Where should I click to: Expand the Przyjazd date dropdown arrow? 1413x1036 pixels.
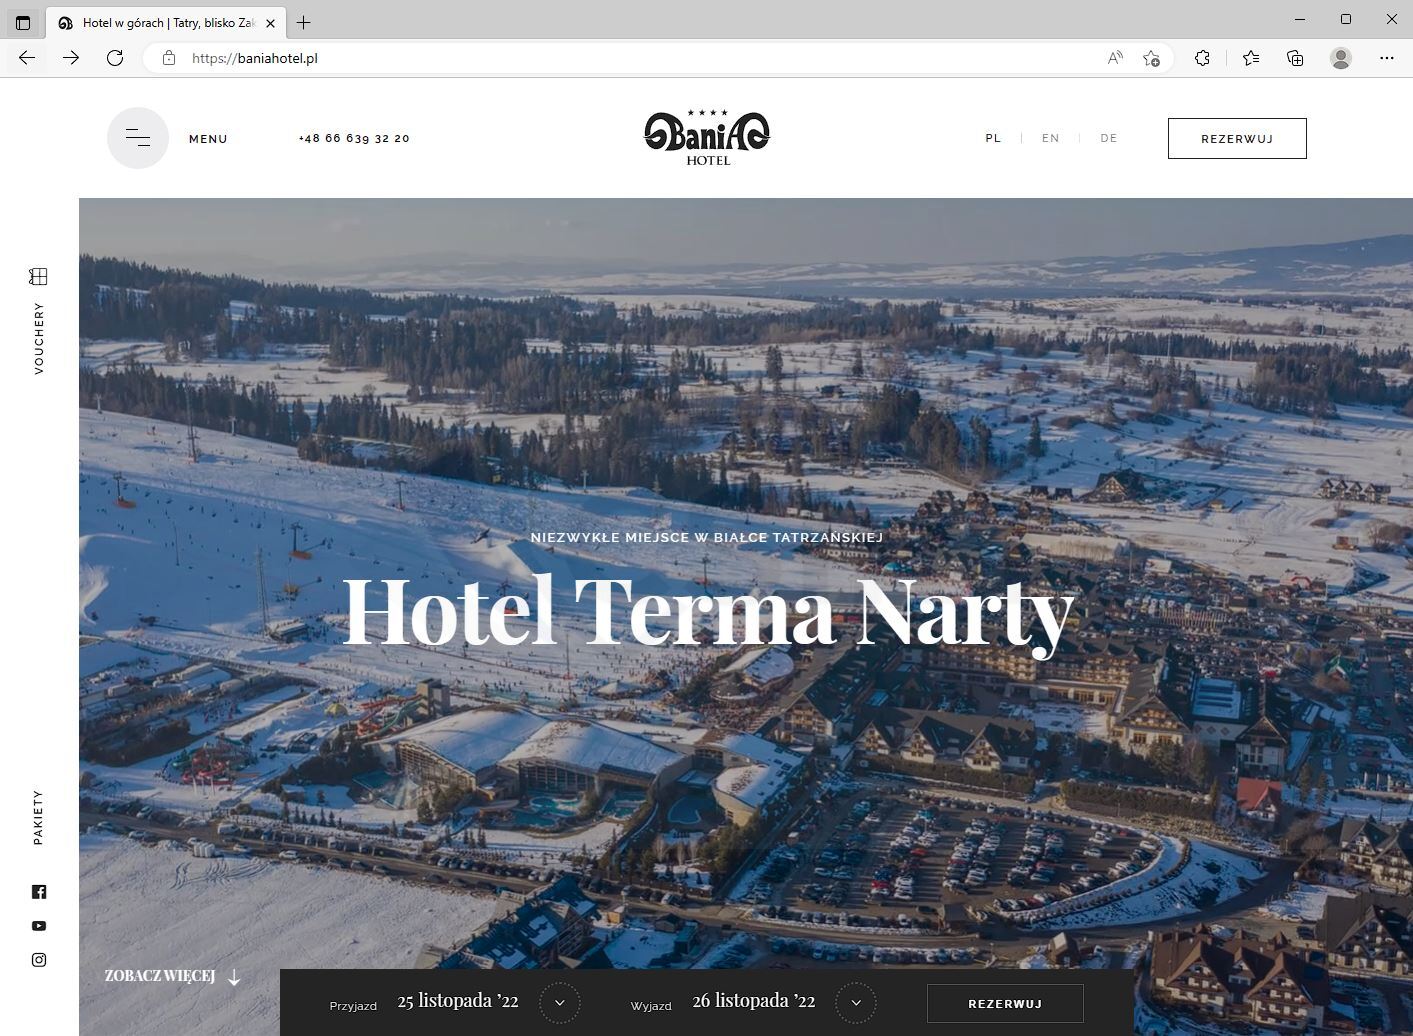tap(560, 1003)
